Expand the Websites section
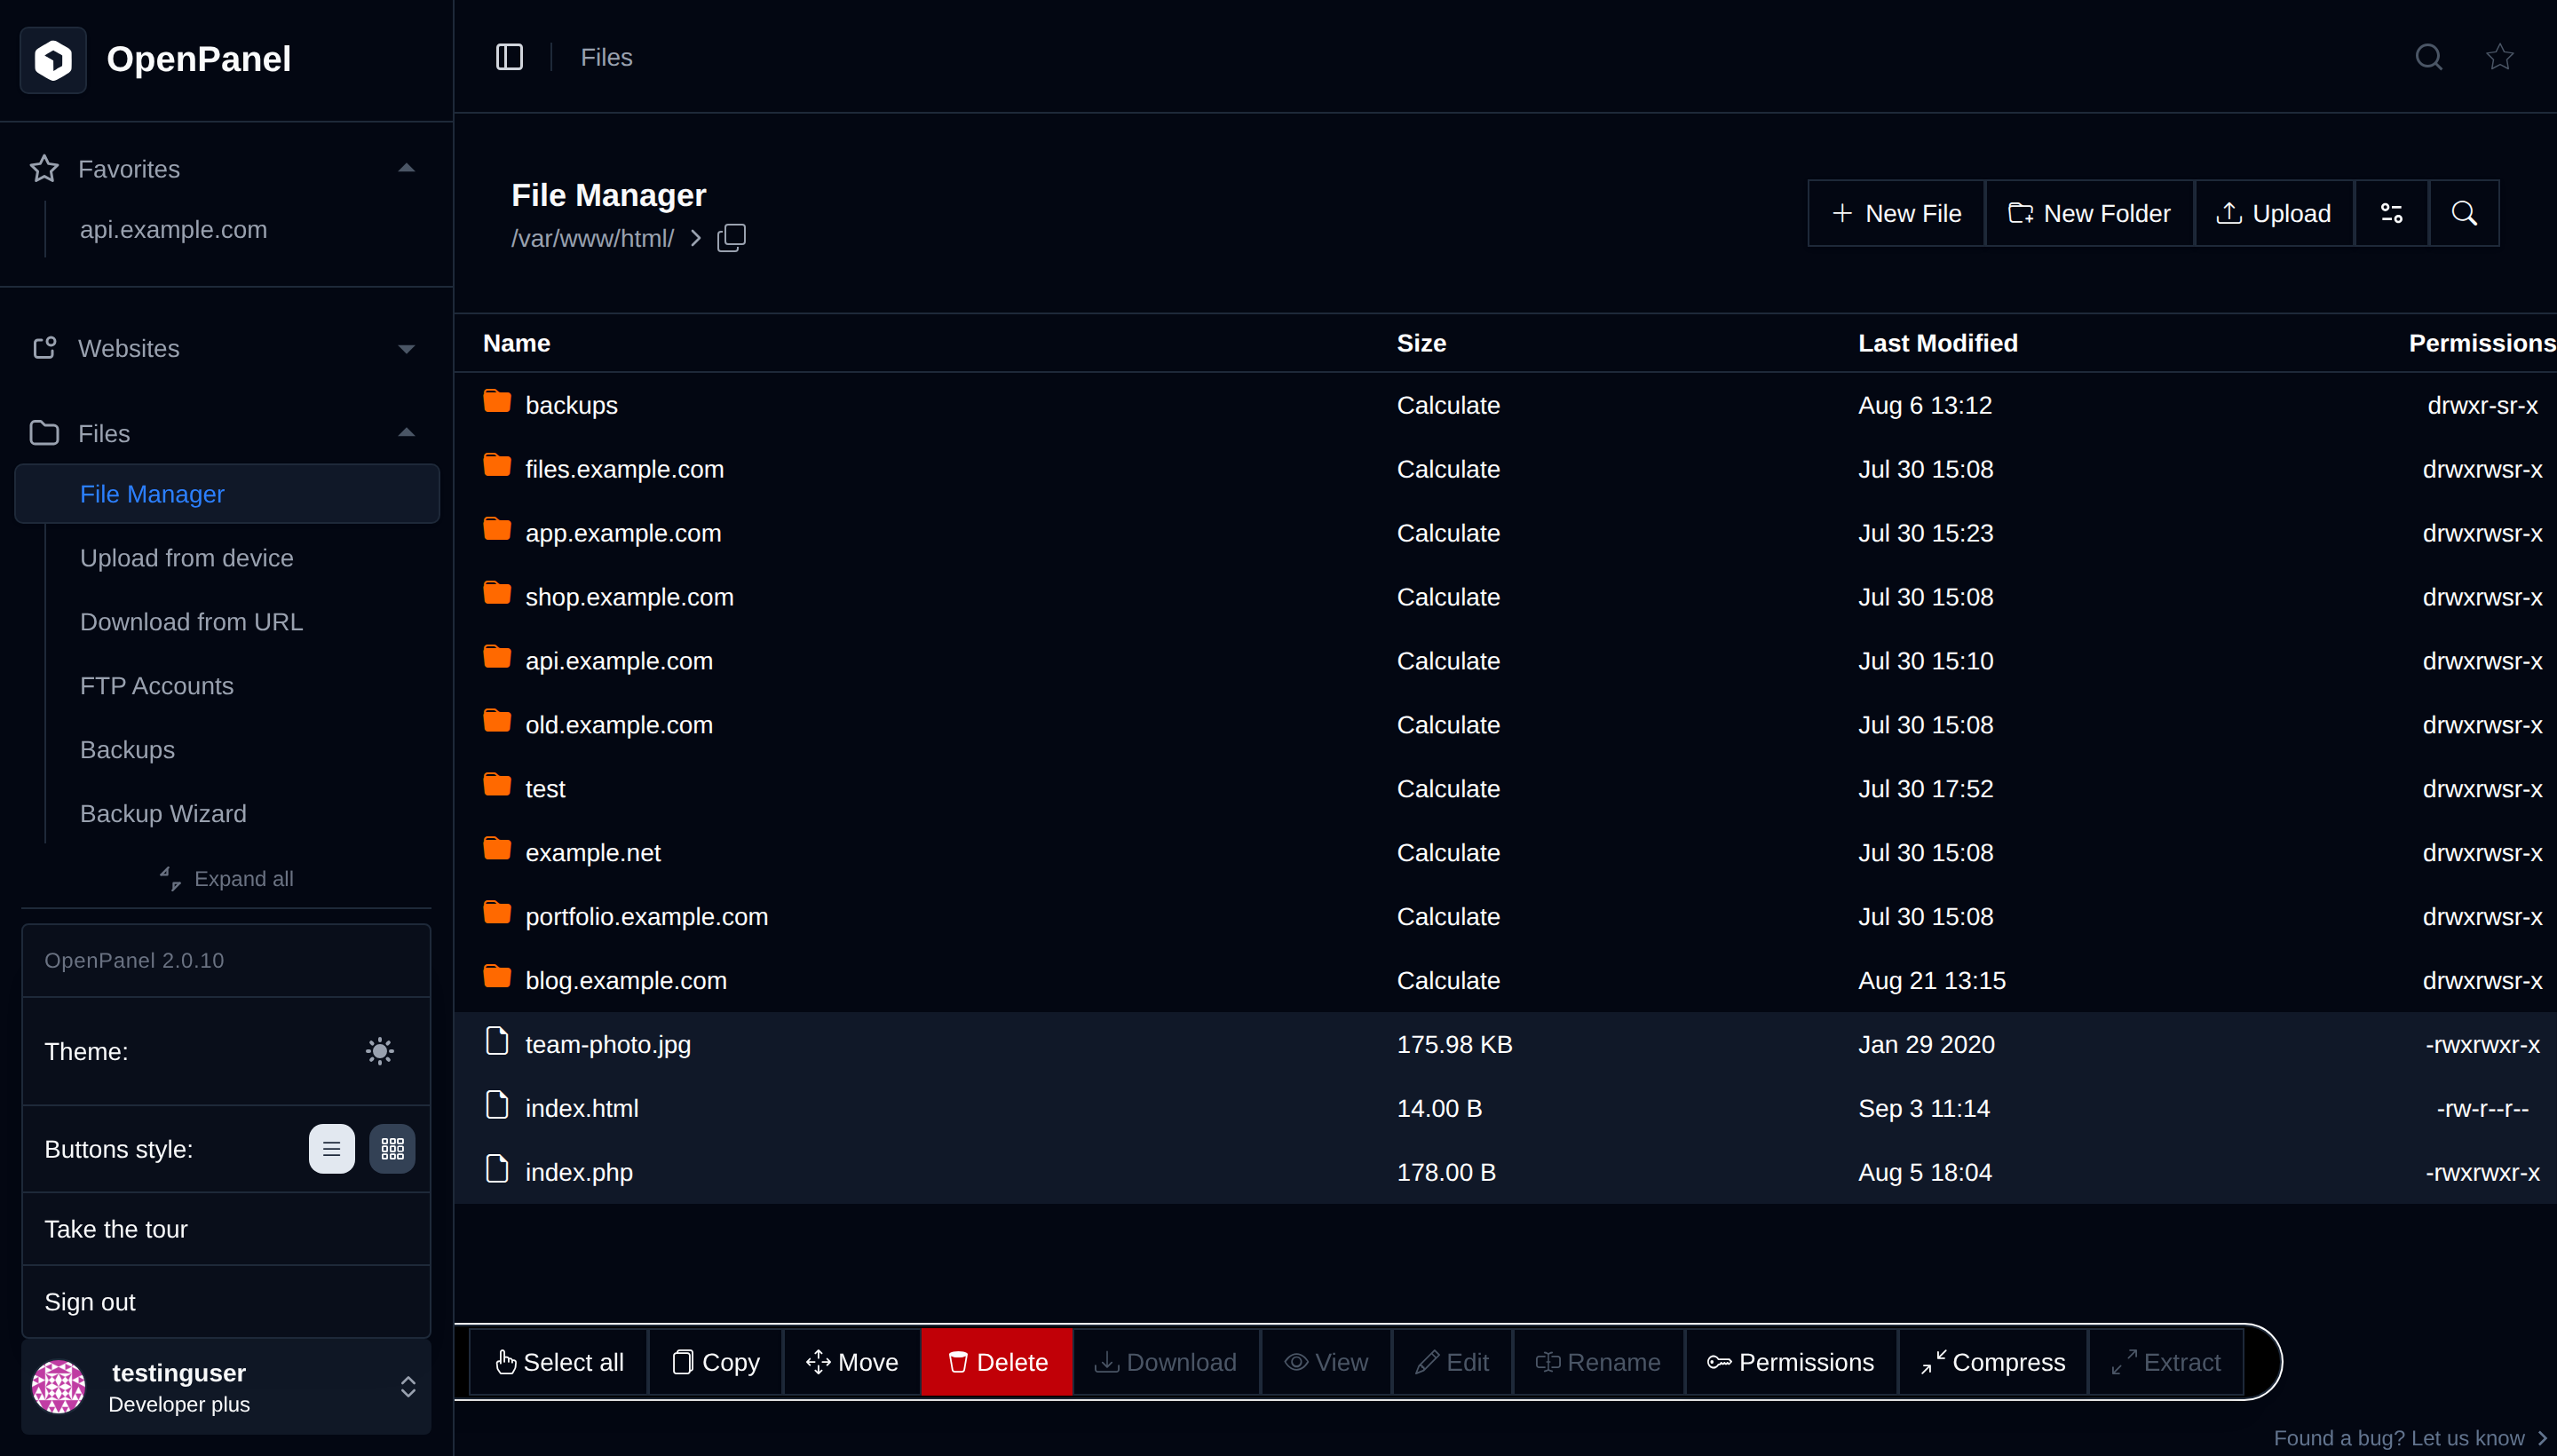The image size is (2557, 1456). pyautogui.click(x=406, y=349)
